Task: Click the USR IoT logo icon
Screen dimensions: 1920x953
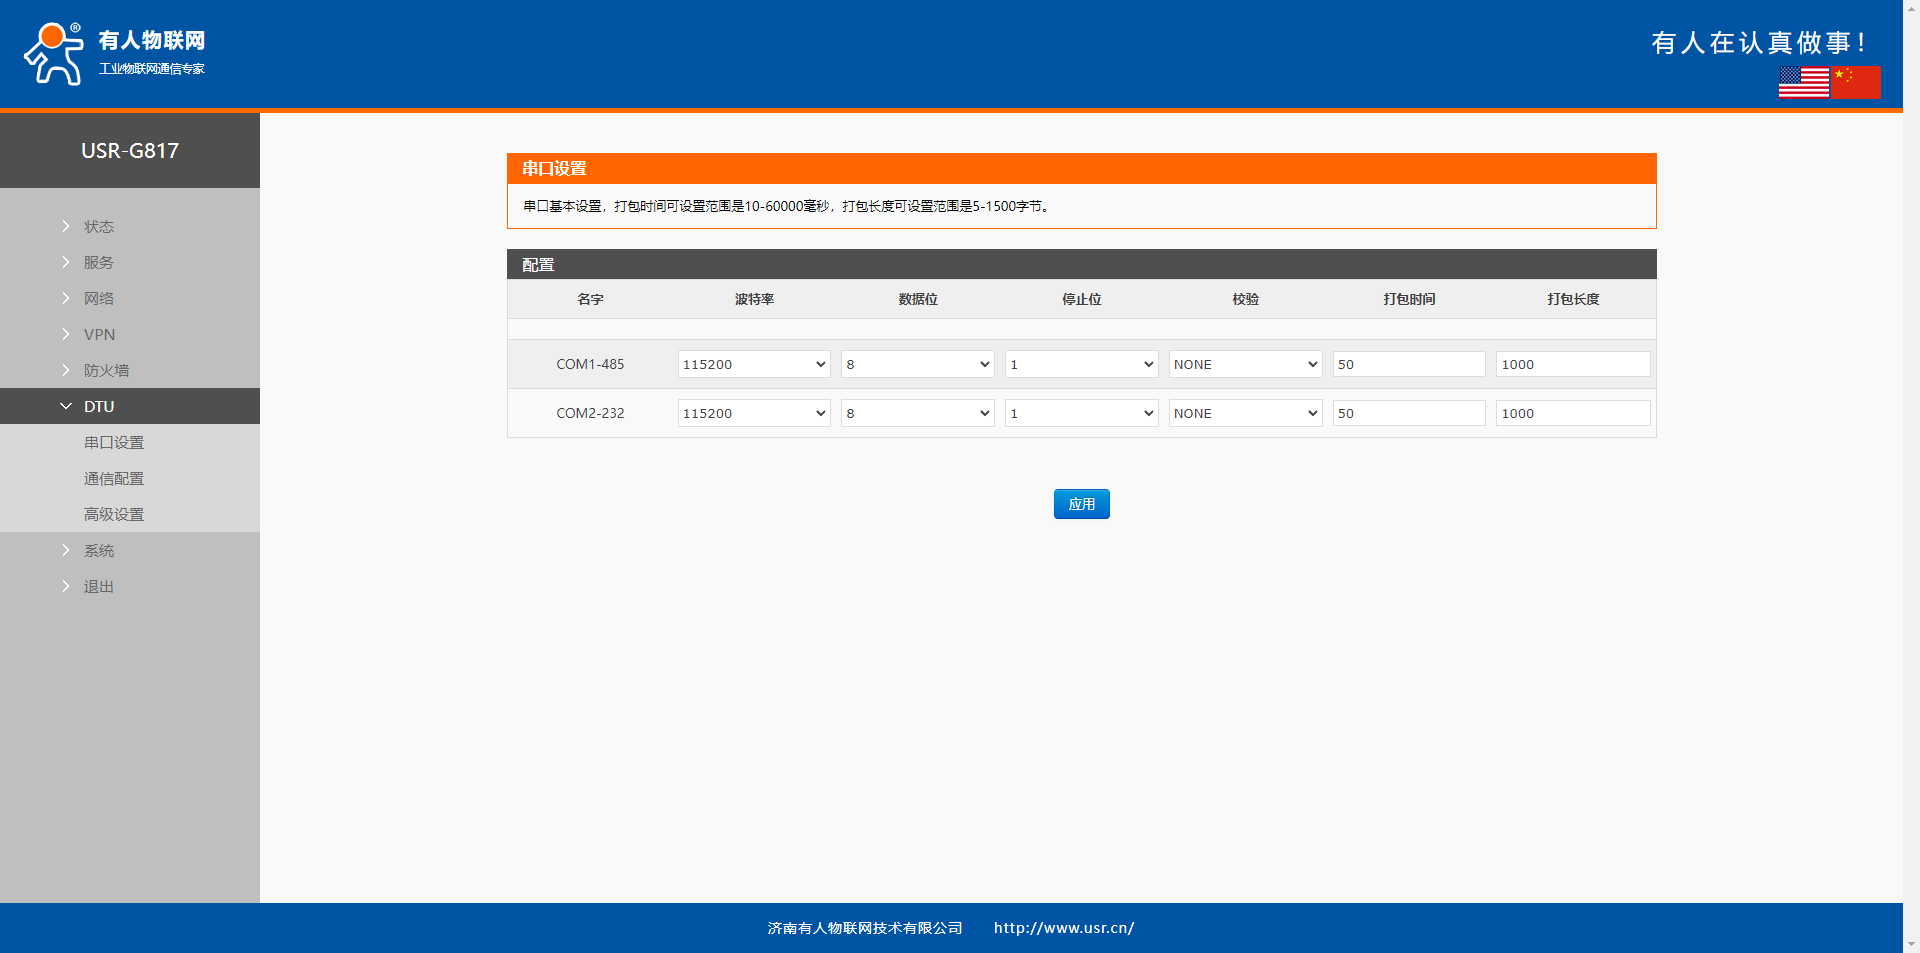Action: click(53, 54)
